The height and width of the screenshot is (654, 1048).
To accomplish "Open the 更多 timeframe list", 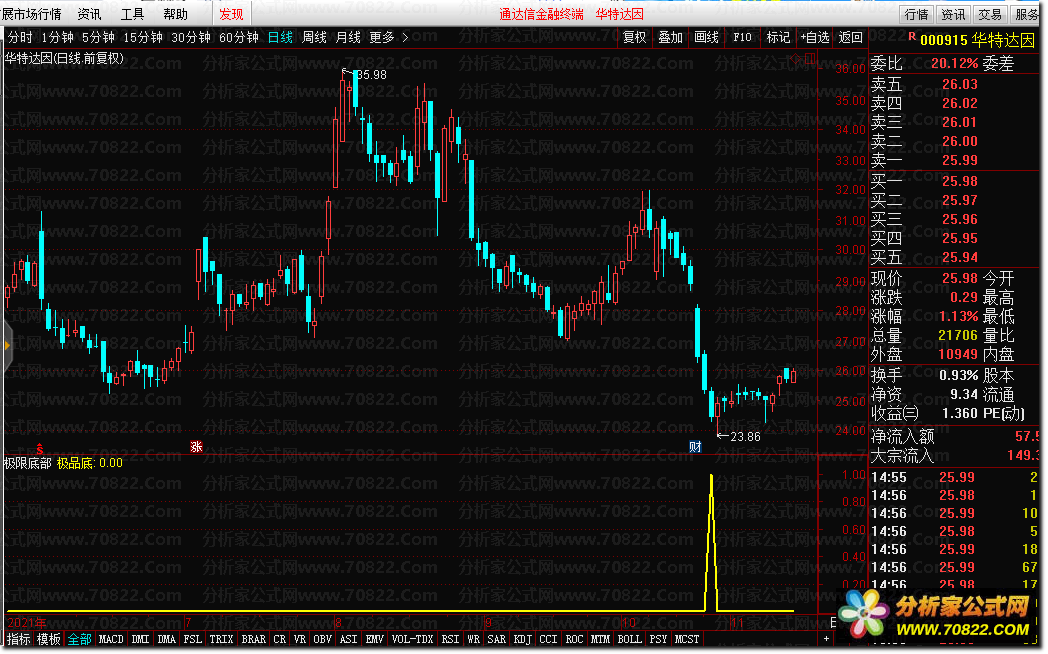I will pos(382,37).
